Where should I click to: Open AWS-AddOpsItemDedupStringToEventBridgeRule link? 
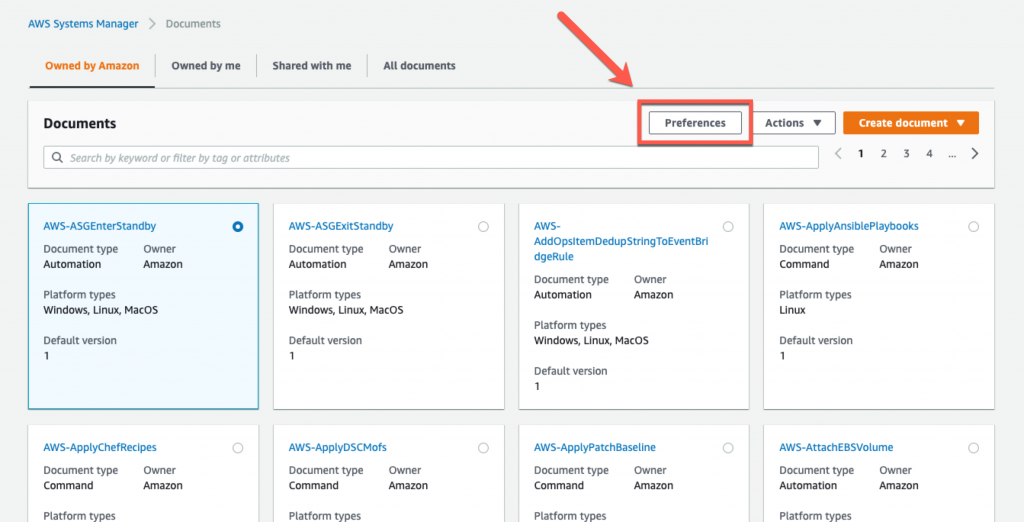tap(621, 241)
